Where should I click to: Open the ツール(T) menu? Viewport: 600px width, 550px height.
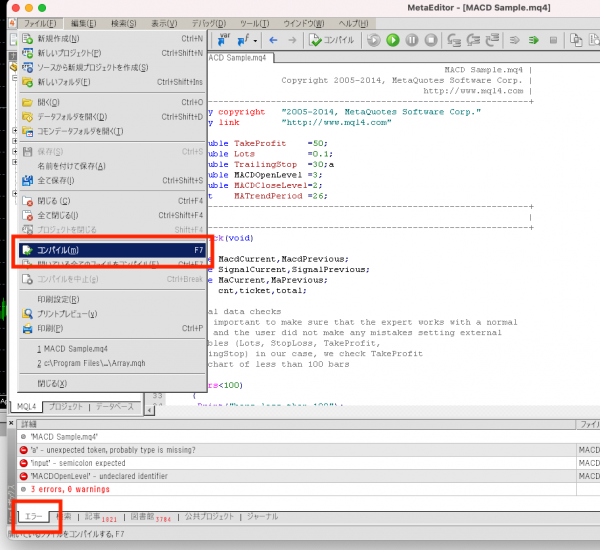254,24
